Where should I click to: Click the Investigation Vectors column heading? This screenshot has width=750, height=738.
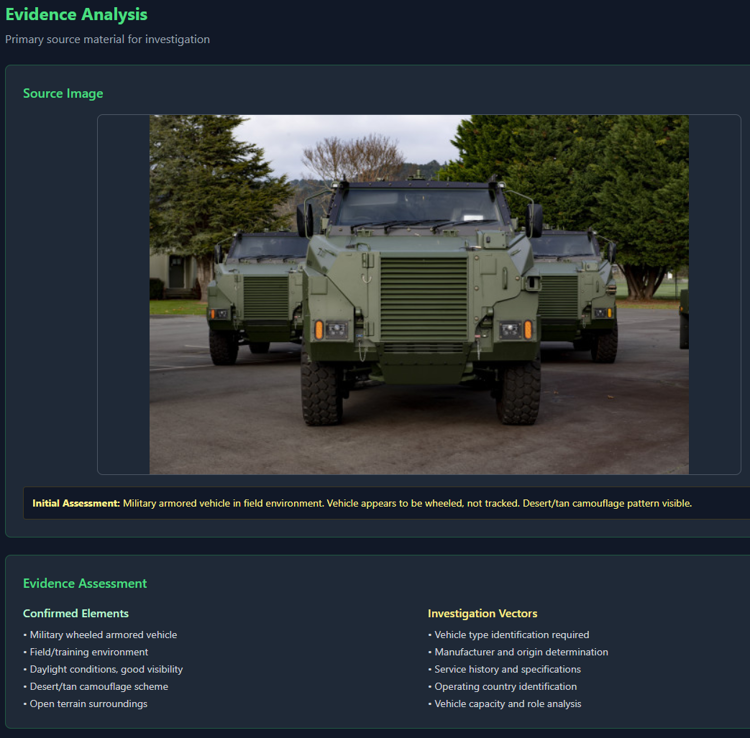tap(482, 613)
